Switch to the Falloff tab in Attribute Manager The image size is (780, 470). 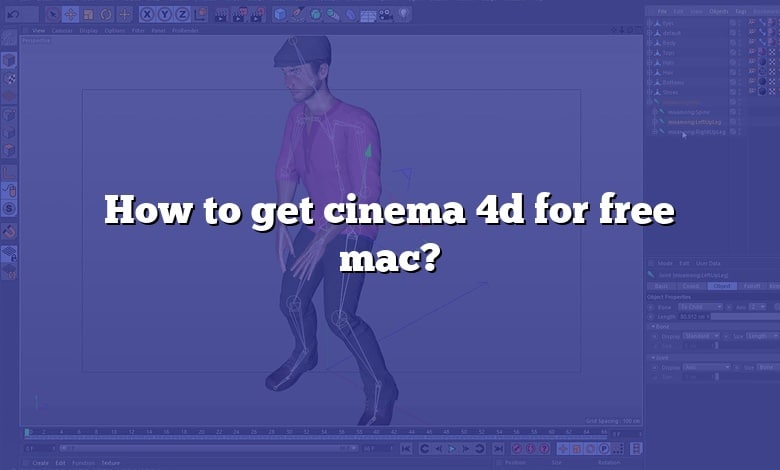[x=752, y=286]
